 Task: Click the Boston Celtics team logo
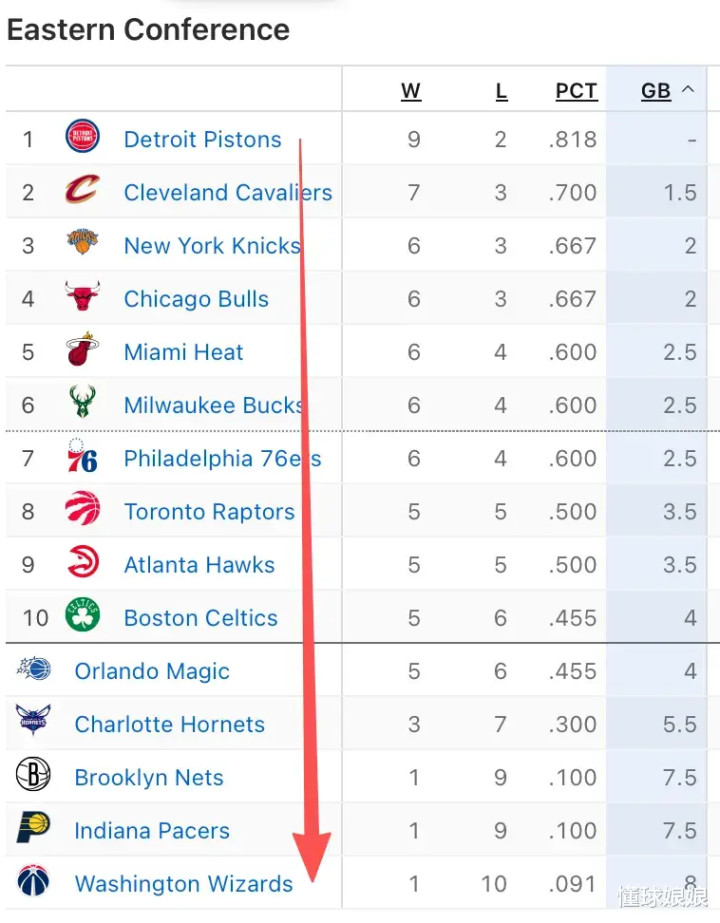[x=83, y=616]
